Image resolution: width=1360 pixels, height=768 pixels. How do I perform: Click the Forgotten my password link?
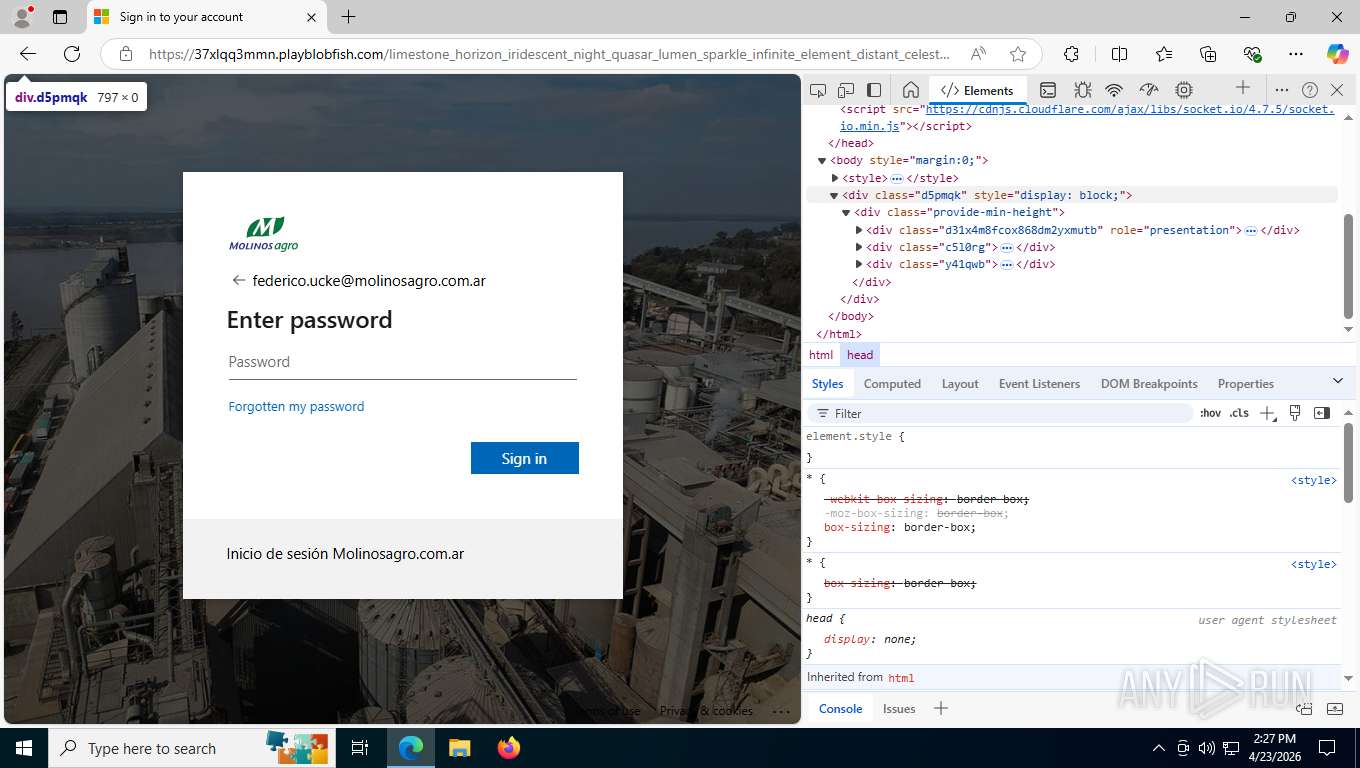click(296, 407)
